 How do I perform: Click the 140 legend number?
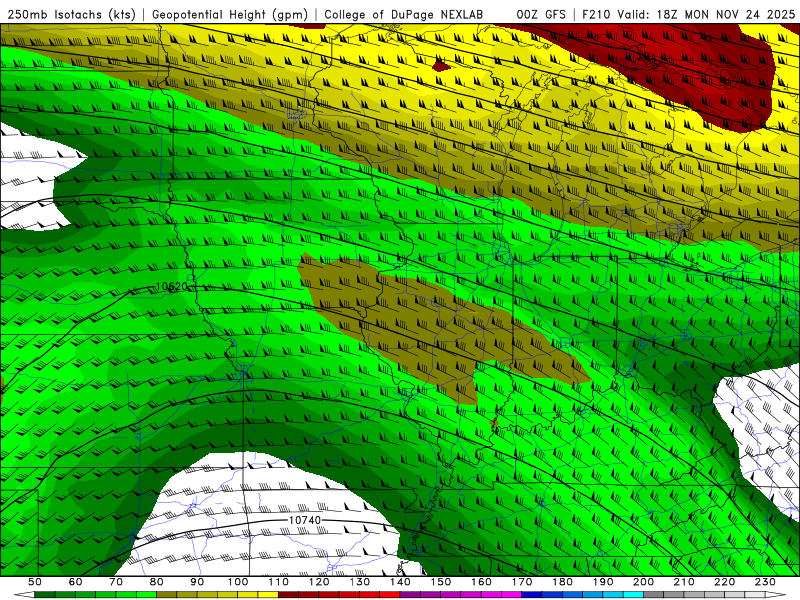[401, 582]
